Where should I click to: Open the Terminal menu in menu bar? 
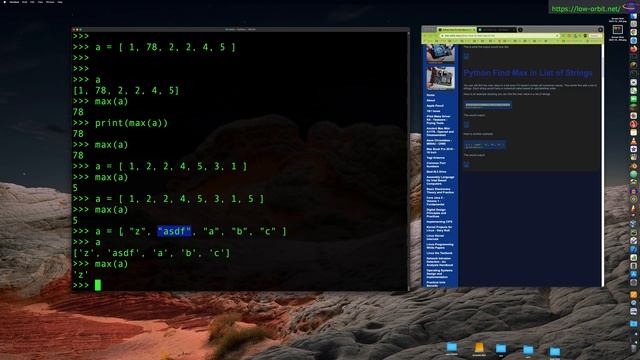click(x=14, y=2)
